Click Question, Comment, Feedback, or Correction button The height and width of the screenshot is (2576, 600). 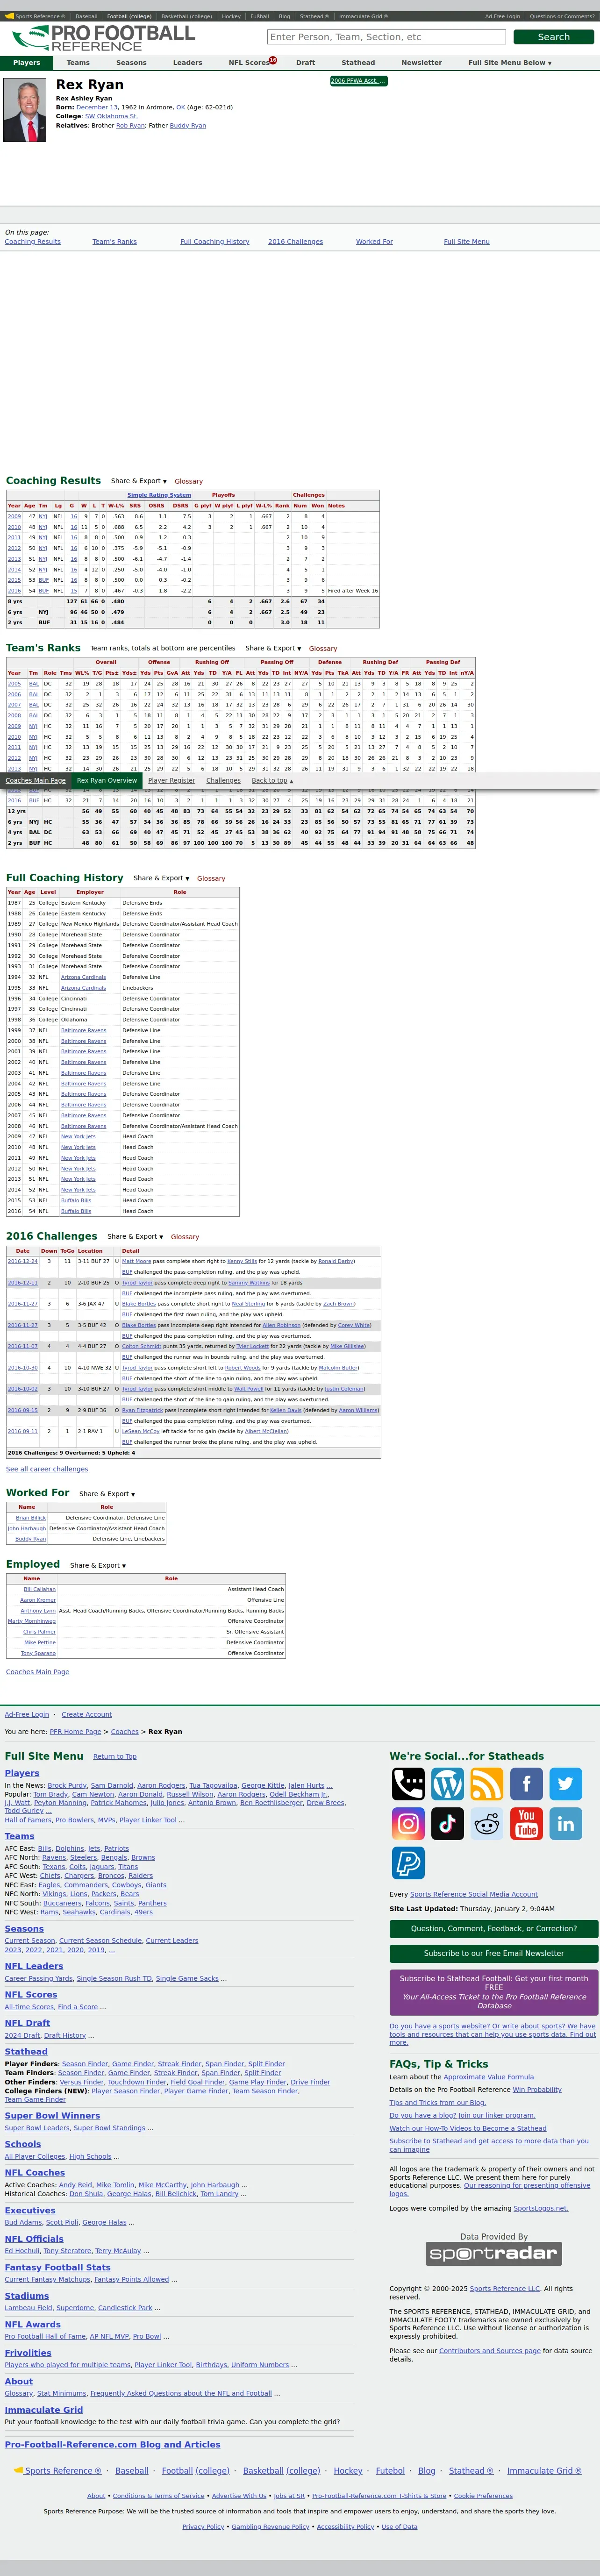click(494, 1929)
